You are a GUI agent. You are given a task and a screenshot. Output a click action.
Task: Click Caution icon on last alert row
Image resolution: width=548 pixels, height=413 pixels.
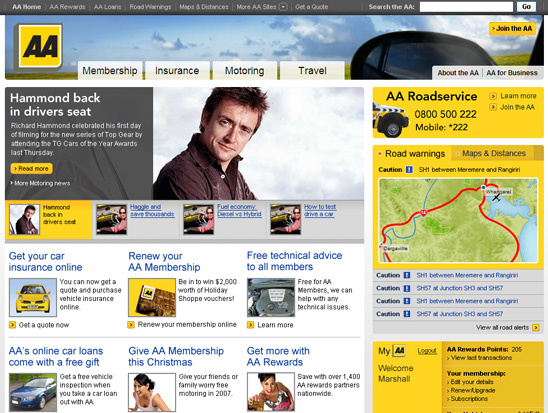point(407,314)
